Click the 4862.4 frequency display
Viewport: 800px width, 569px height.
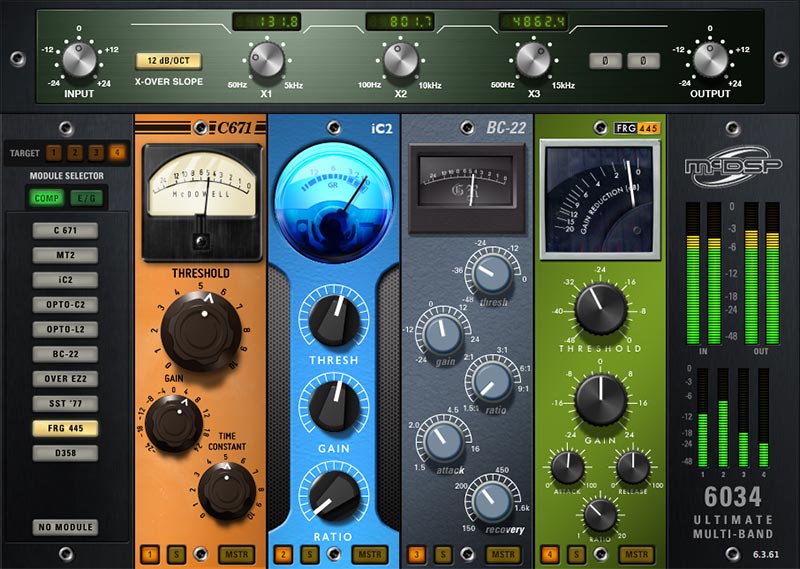533,22
